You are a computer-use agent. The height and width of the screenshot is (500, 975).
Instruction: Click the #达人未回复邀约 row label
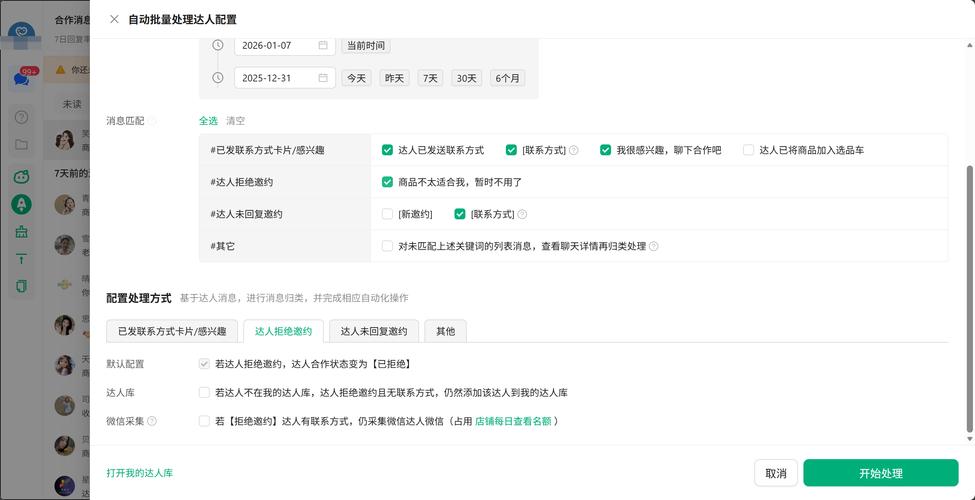[x=246, y=214]
